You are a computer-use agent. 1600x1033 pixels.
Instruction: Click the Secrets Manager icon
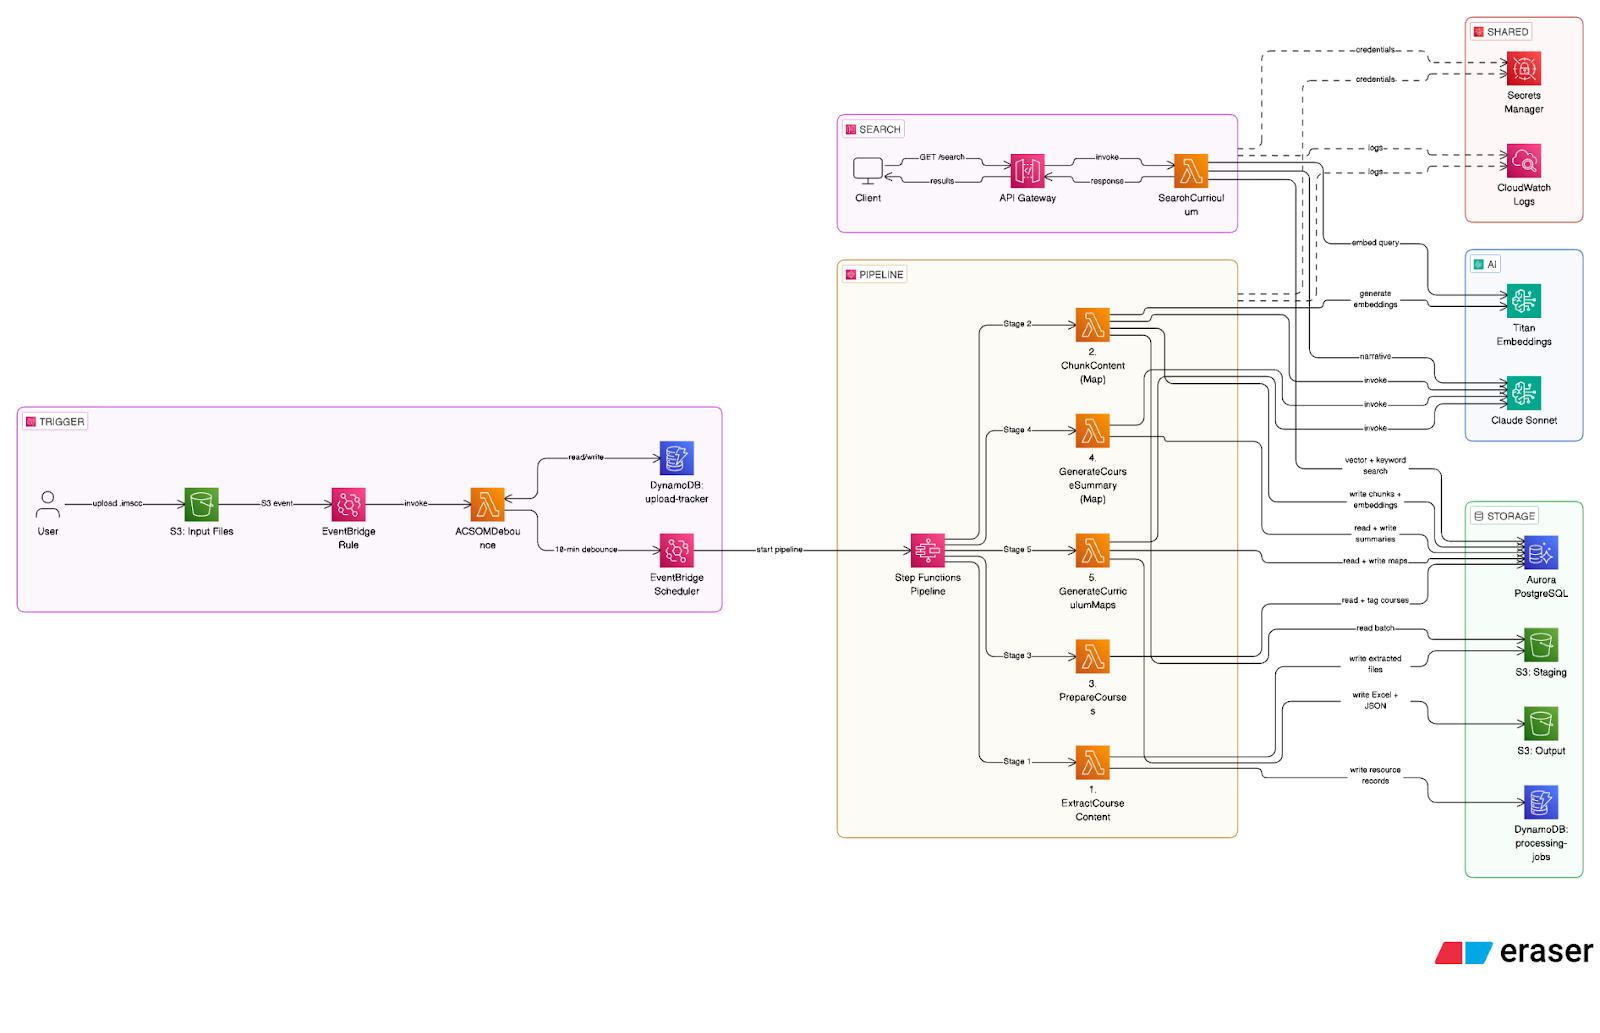pos(1523,68)
